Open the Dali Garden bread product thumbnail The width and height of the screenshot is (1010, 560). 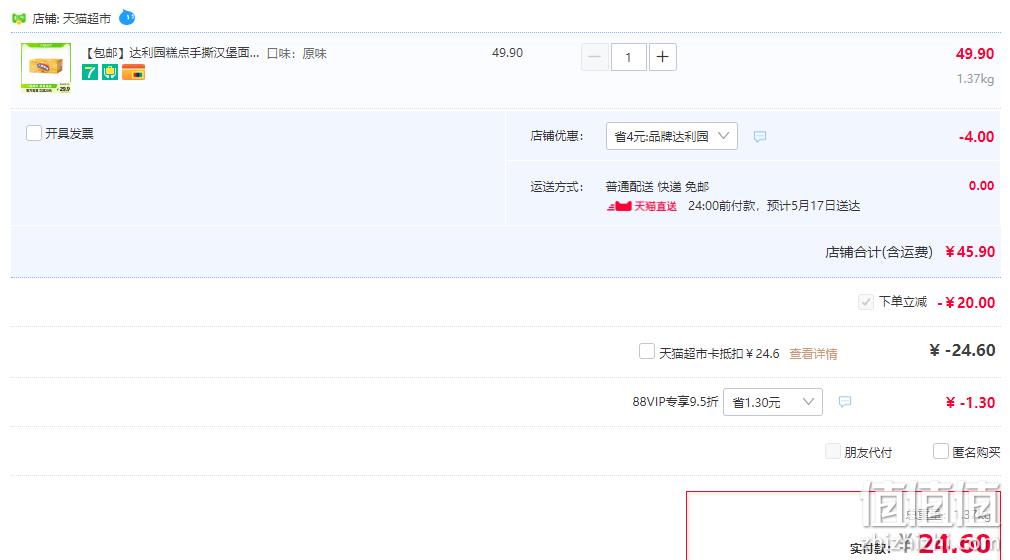tap(46, 68)
